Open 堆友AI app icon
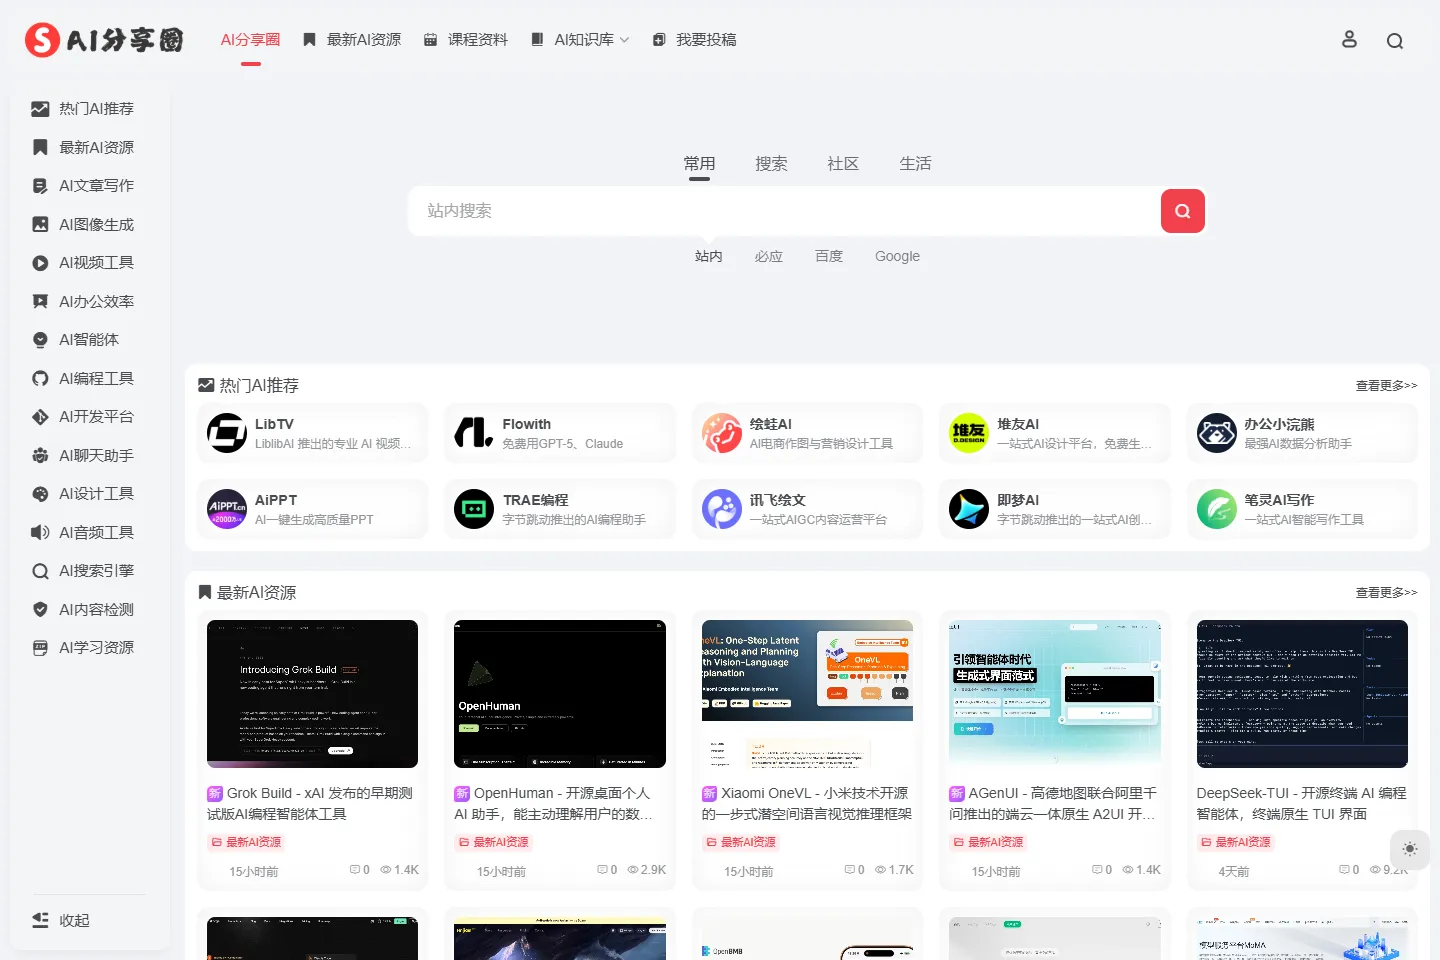This screenshot has width=1440, height=960. [x=969, y=433]
